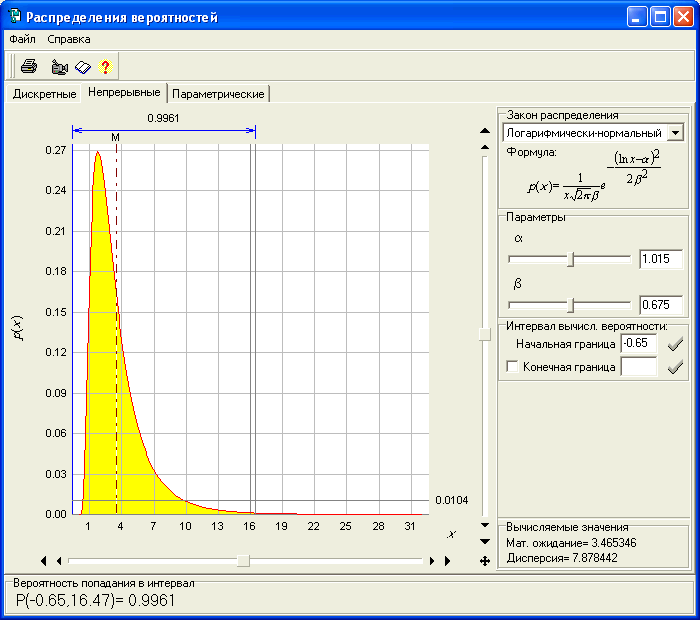
Task: Click the dashed M expectation line on chart
Action: click(117, 330)
